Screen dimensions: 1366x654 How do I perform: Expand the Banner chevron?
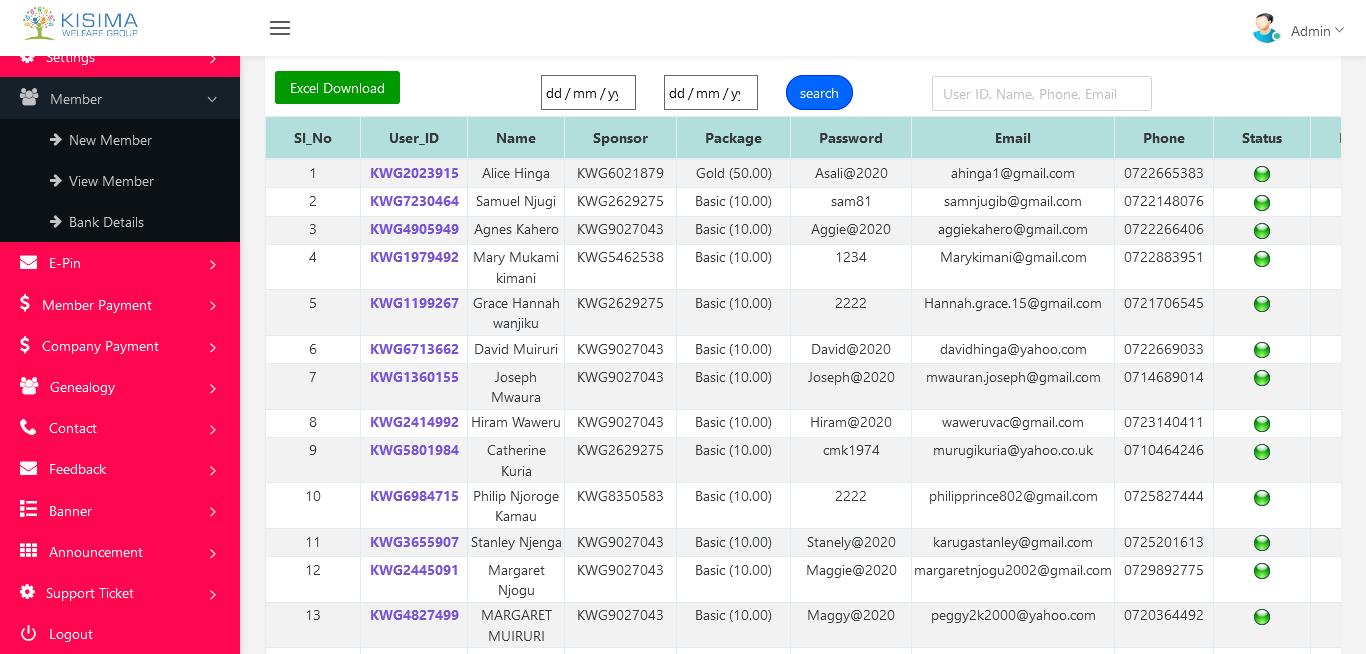click(x=213, y=512)
